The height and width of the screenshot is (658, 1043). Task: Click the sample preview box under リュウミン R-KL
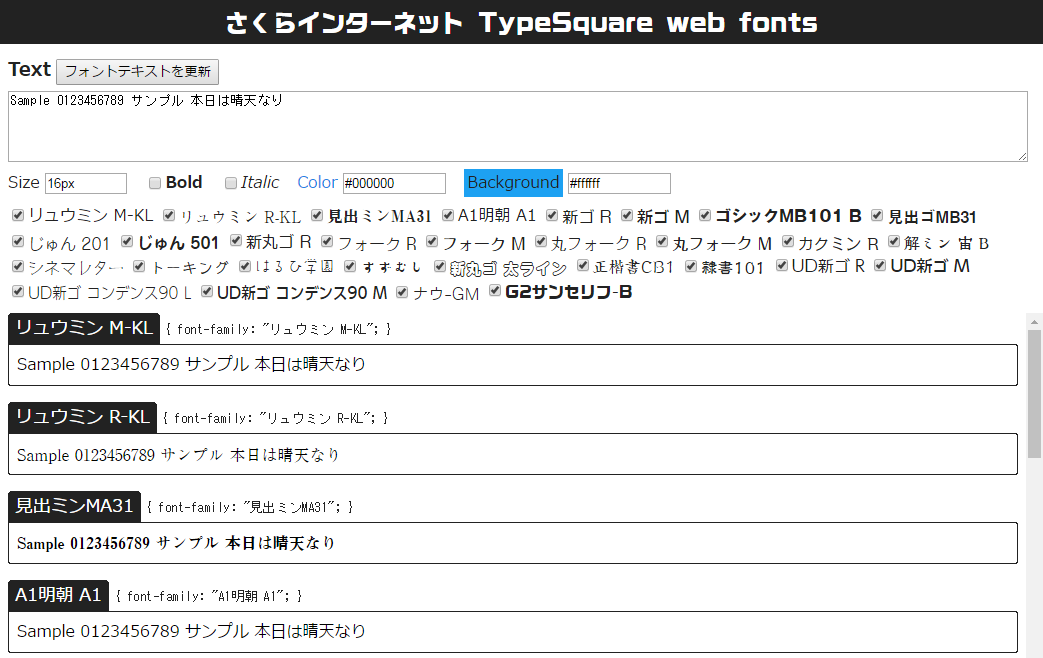click(x=513, y=454)
